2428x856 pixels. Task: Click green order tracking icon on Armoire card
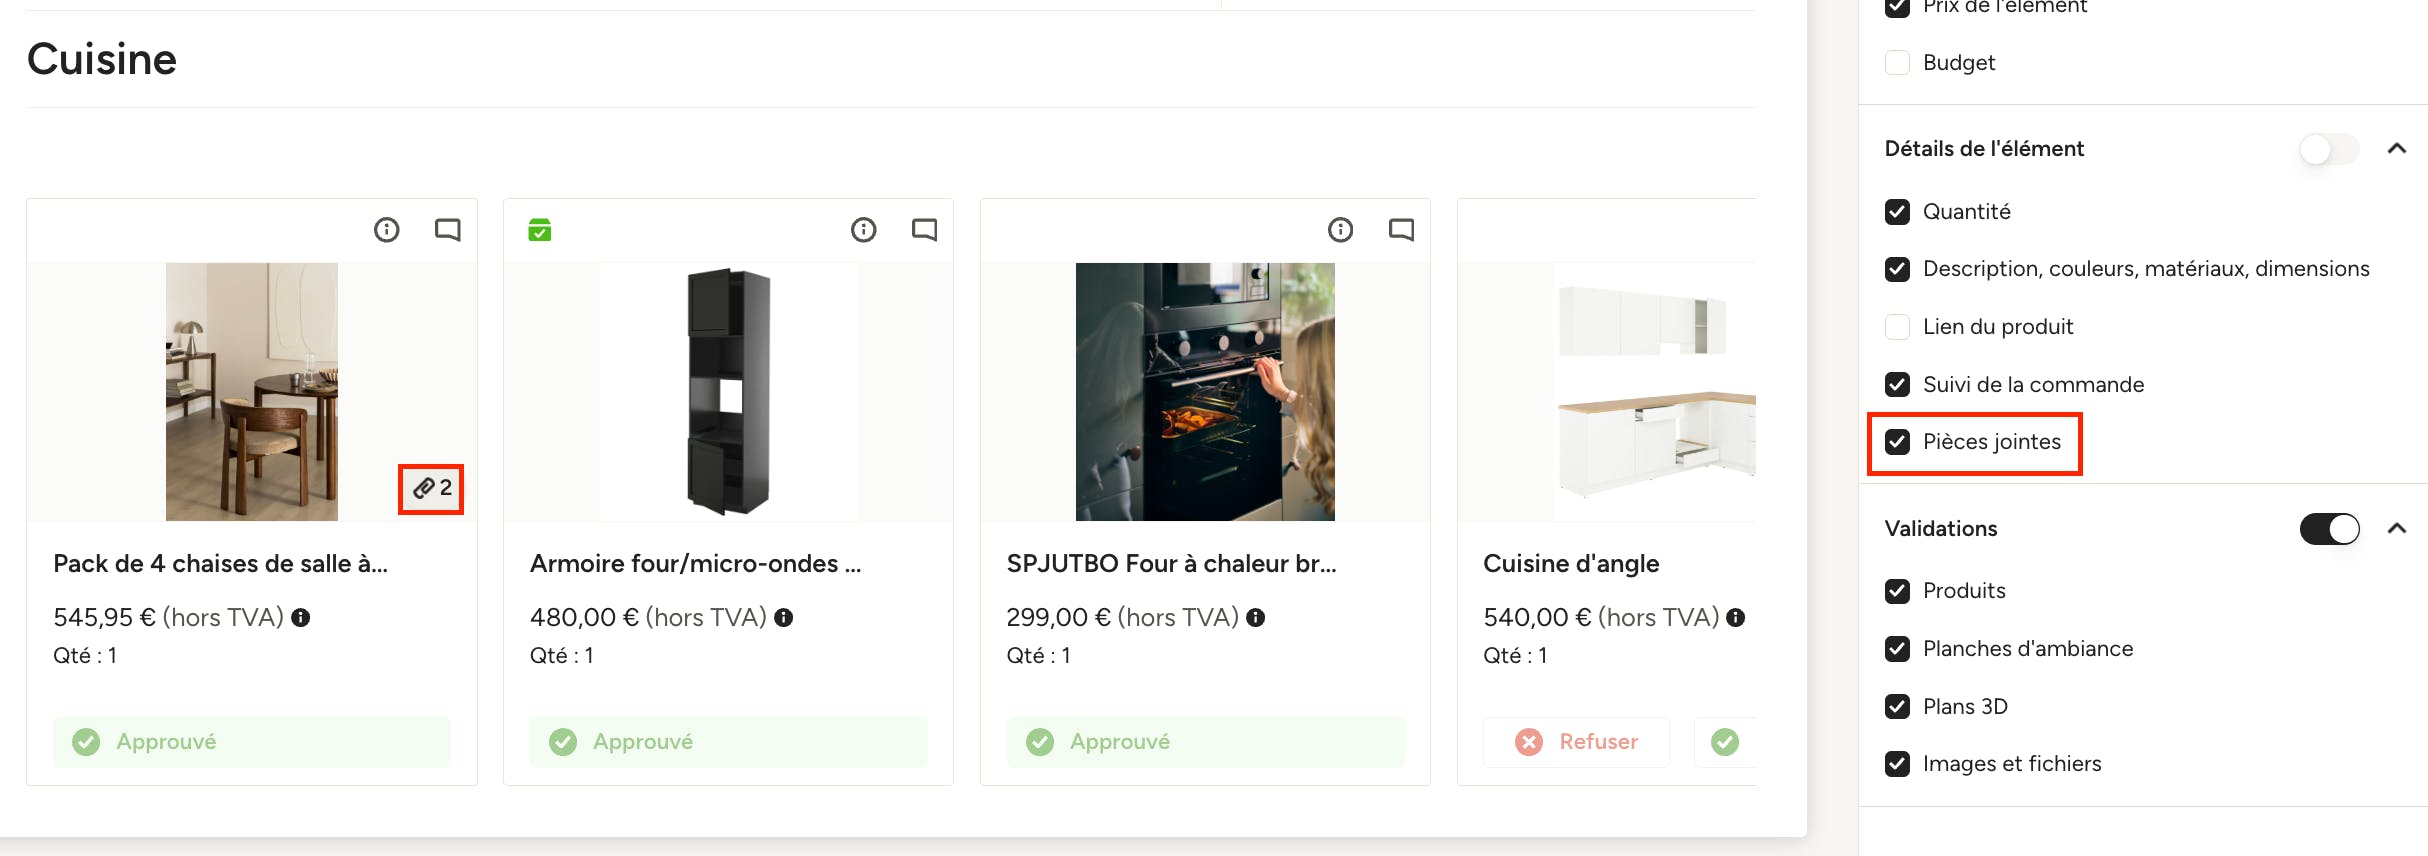tap(540, 230)
